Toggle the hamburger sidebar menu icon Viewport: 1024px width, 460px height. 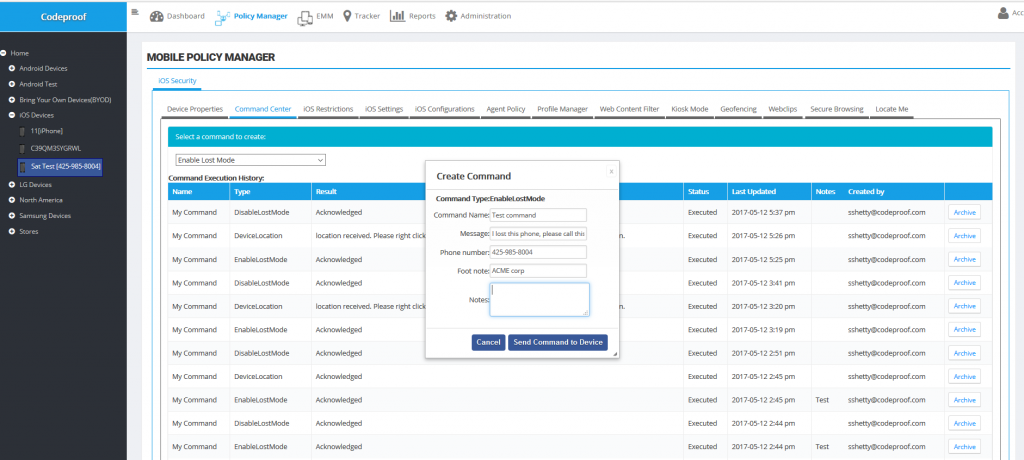point(135,11)
